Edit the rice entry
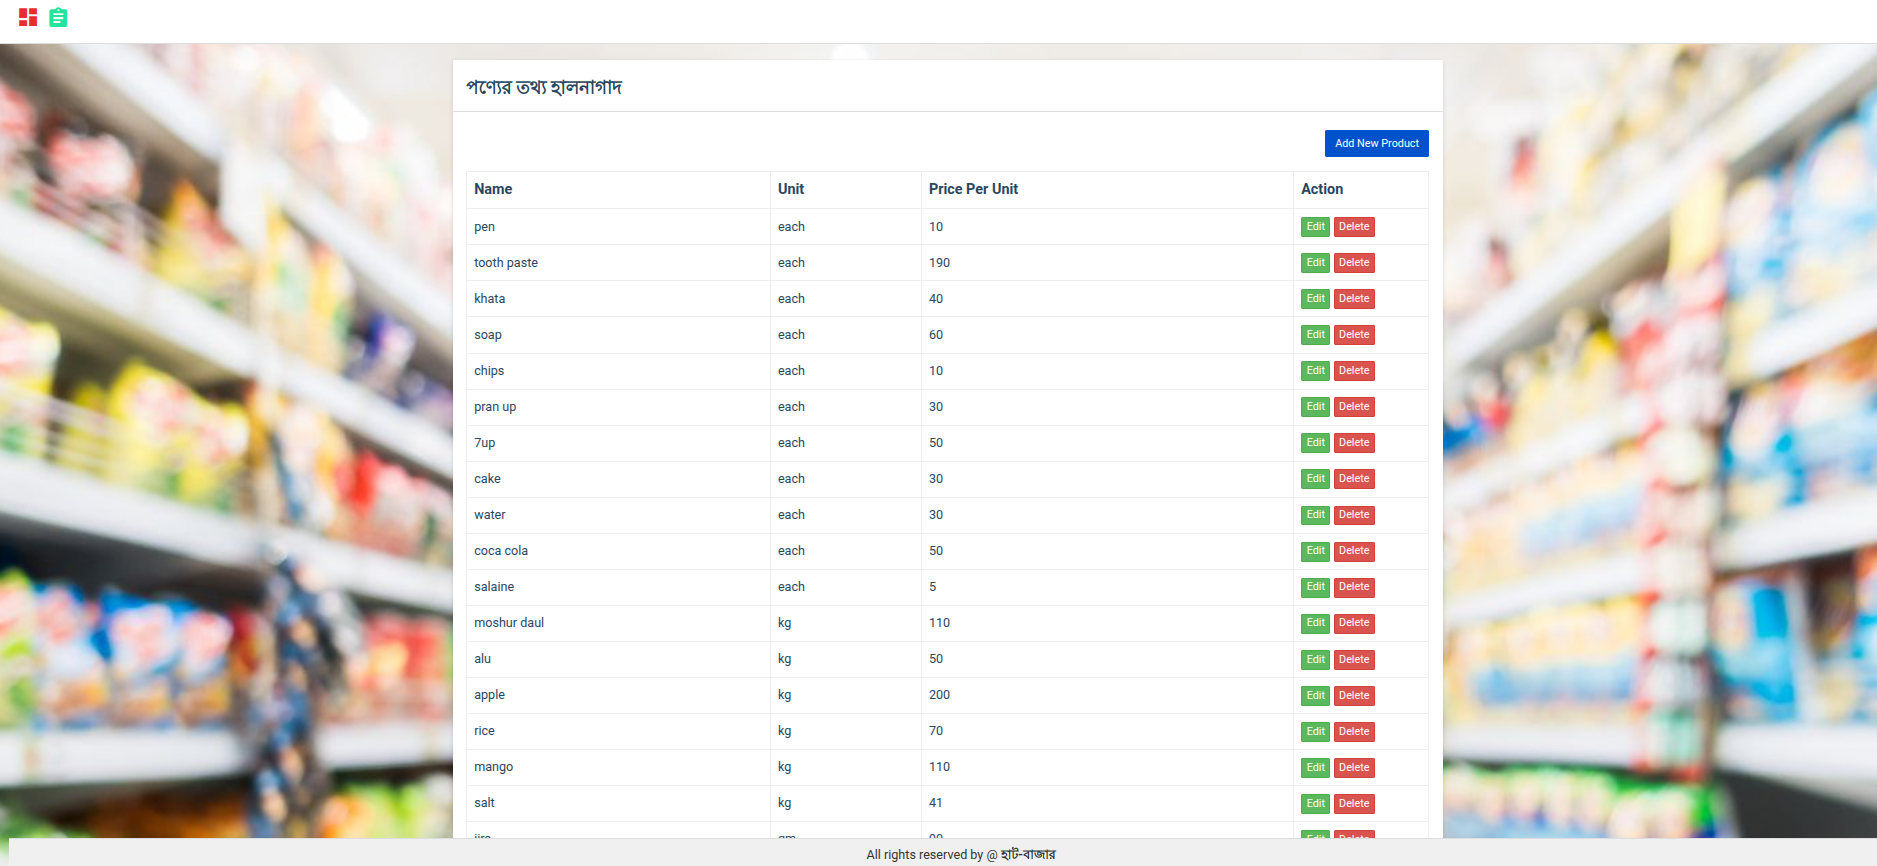The width and height of the screenshot is (1877, 866). point(1315,731)
